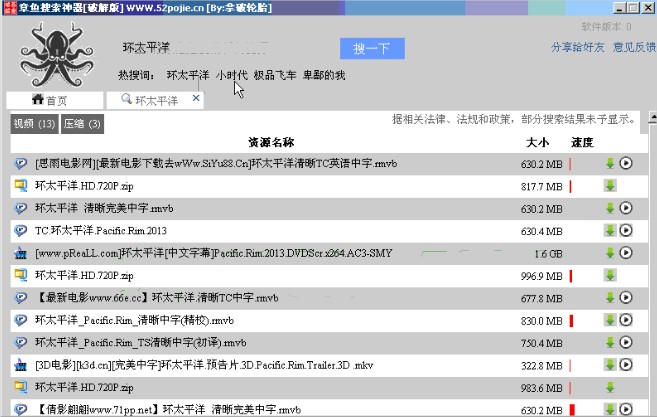This screenshot has width=657, height=417.
Task: Play the TS清晰中字(初译).rmvb video
Action: click(x=626, y=342)
